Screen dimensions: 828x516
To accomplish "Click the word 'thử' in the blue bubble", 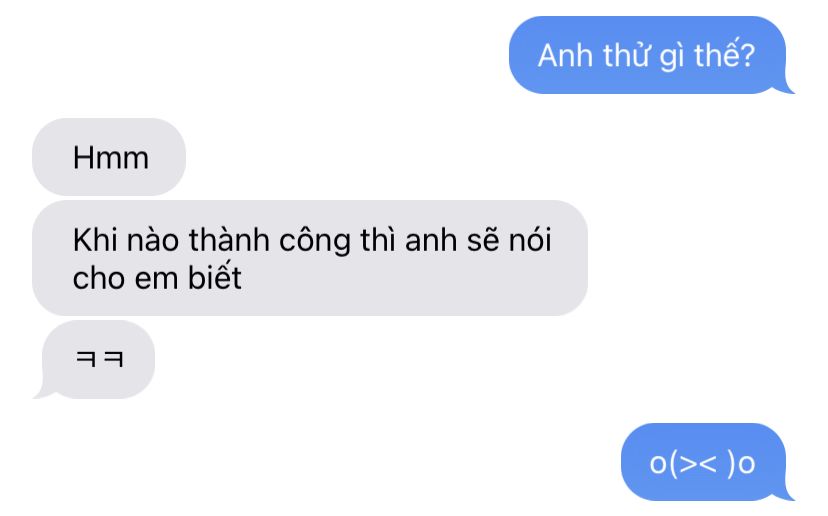I will click(626, 55).
